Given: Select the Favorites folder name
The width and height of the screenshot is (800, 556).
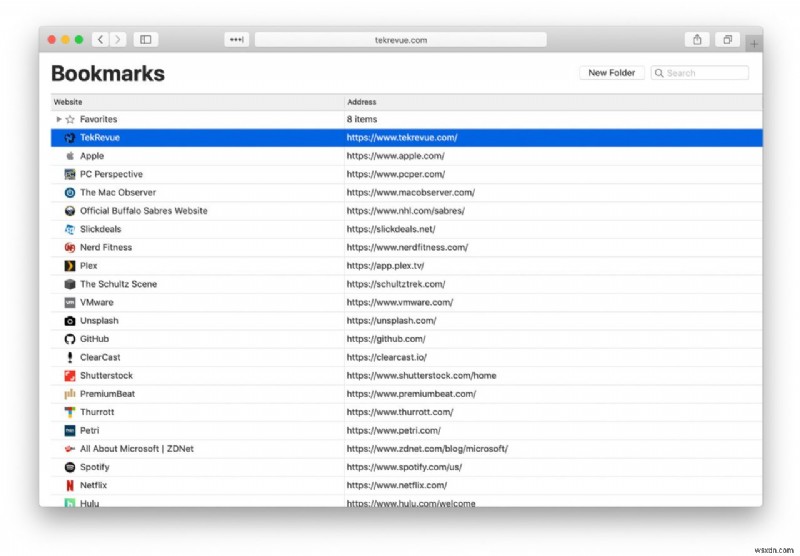Looking at the screenshot, I should [x=98, y=119].
